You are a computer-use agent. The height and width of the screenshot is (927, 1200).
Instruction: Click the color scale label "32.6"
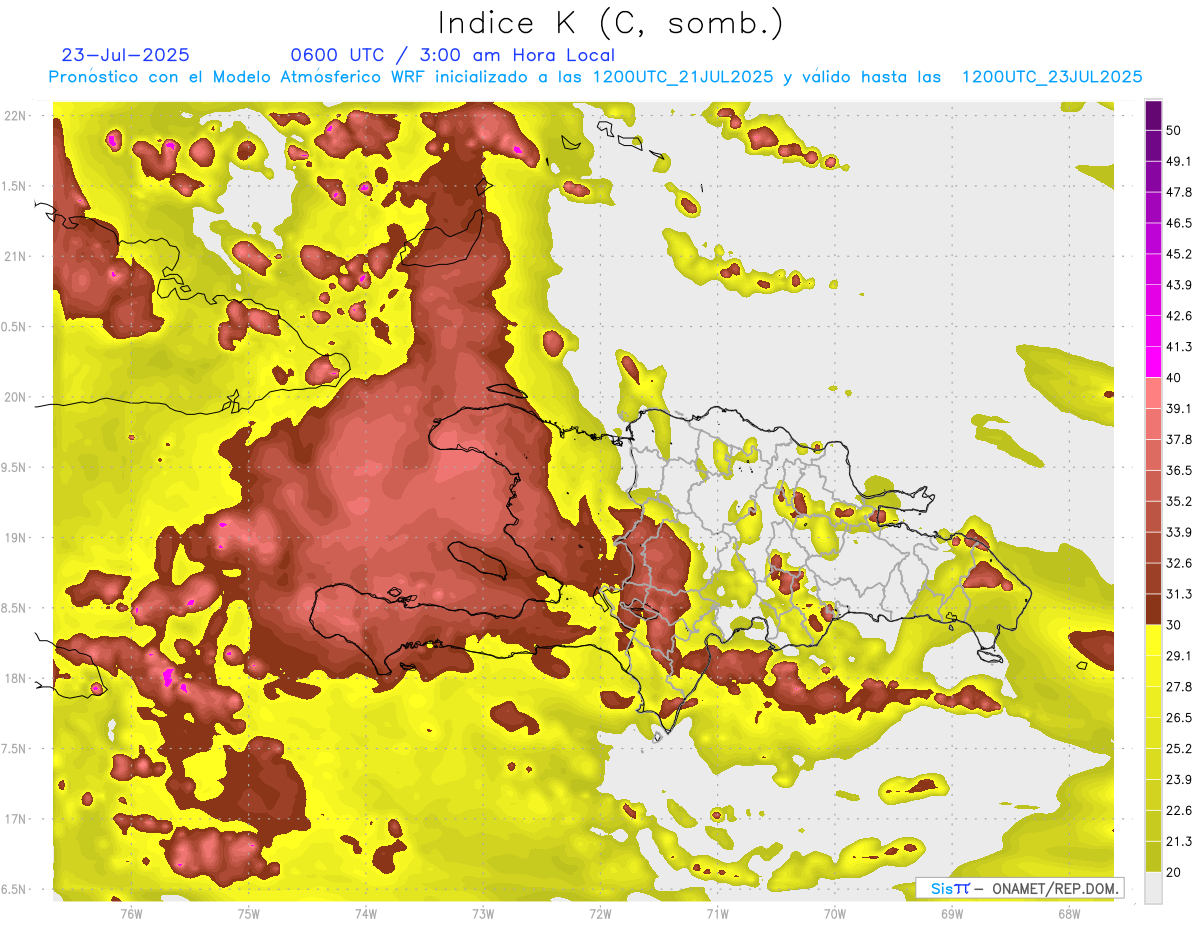click(x=1179, y=563)
